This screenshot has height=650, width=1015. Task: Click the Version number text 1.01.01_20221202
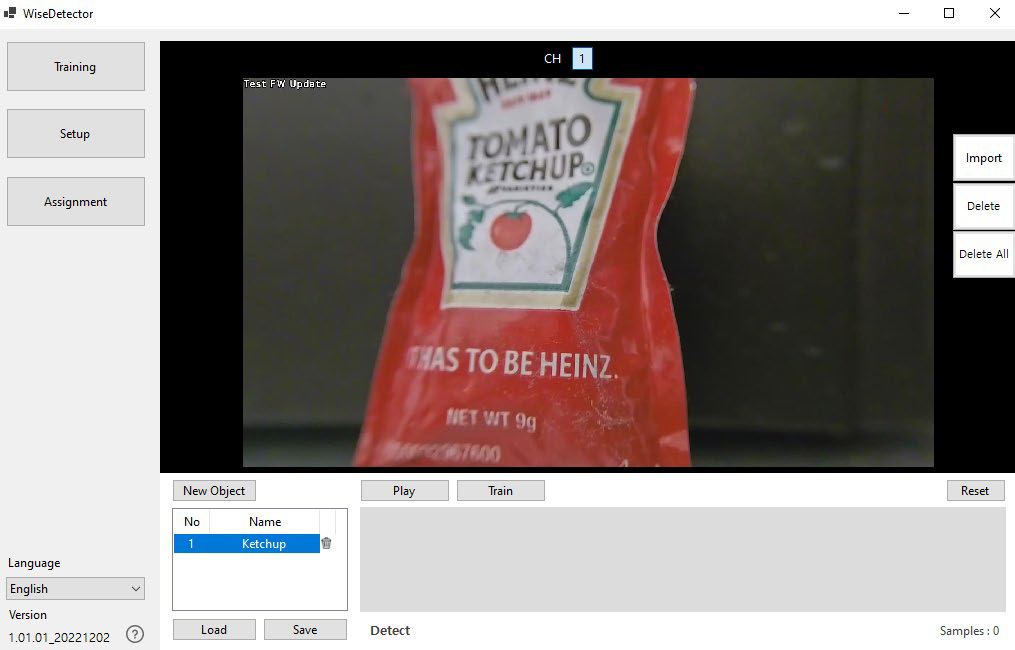59,637
